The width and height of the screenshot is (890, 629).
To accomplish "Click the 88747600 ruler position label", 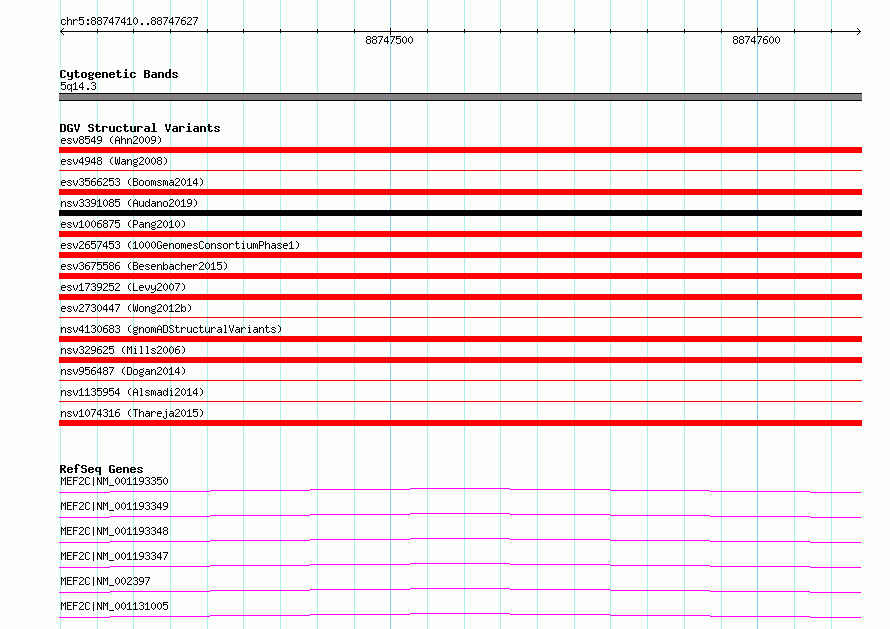I will [756, 40].
